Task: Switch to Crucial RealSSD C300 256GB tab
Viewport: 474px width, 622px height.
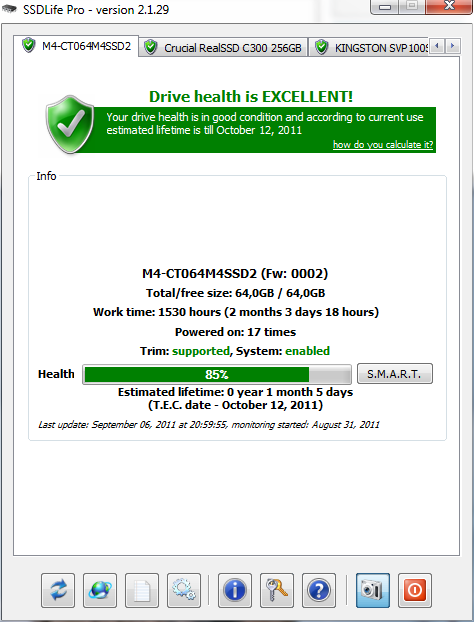Action: (223, 48)
